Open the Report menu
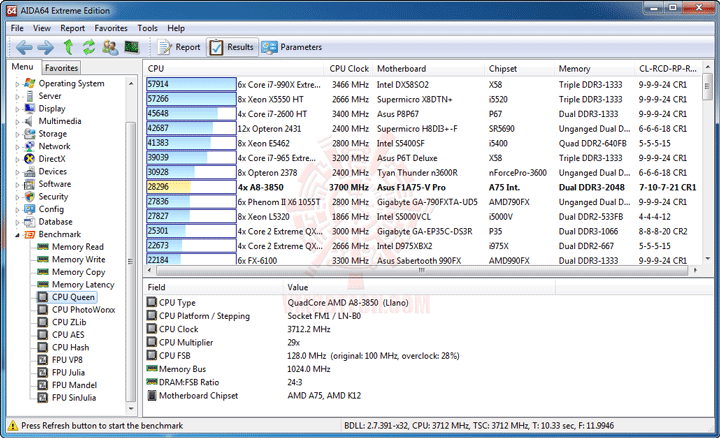This screenshot has width=720, height=438. click(x=73, y=28)
